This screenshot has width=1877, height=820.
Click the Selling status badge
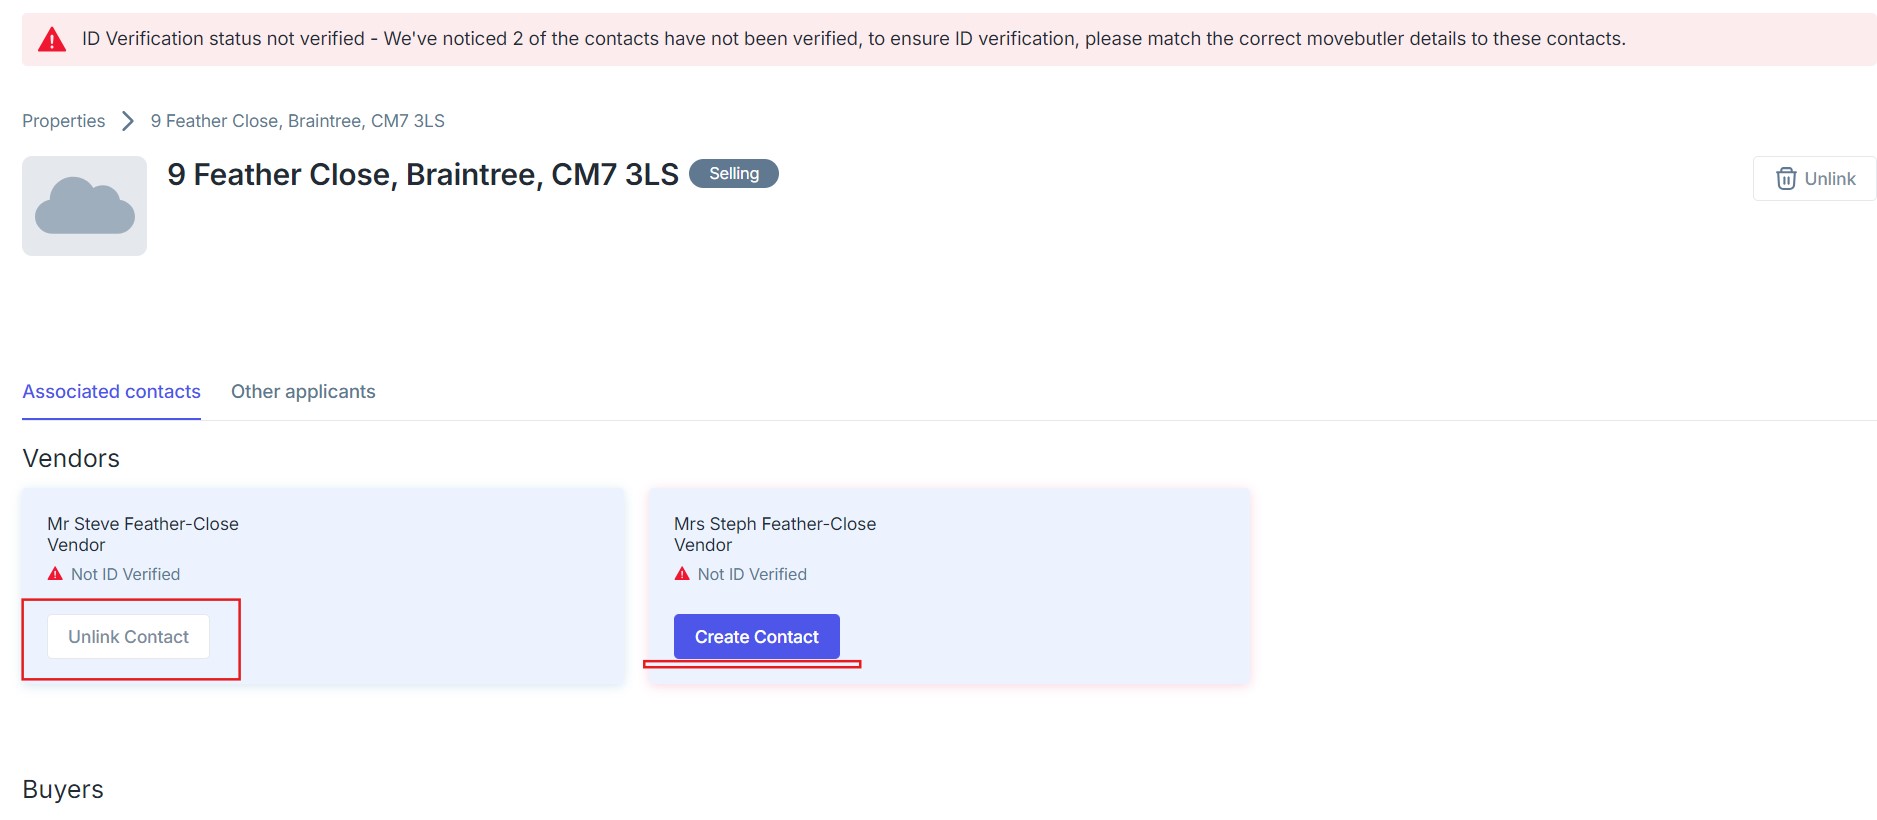pyautogui.click(x=734, y=174)
